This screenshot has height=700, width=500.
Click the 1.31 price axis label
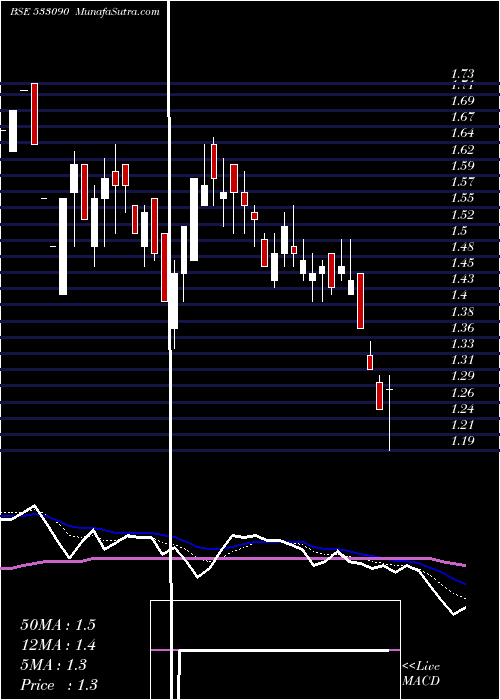point(462,360)
